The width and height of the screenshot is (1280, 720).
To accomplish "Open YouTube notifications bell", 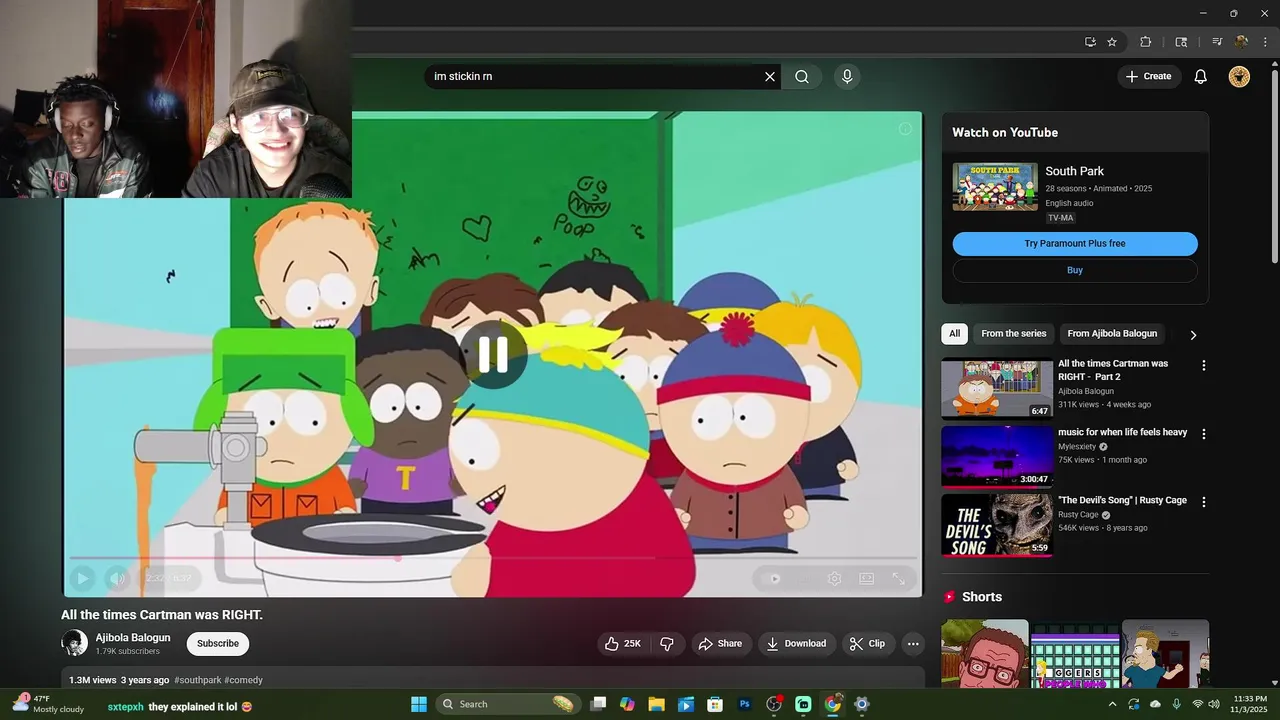I will coord(1201,76).
